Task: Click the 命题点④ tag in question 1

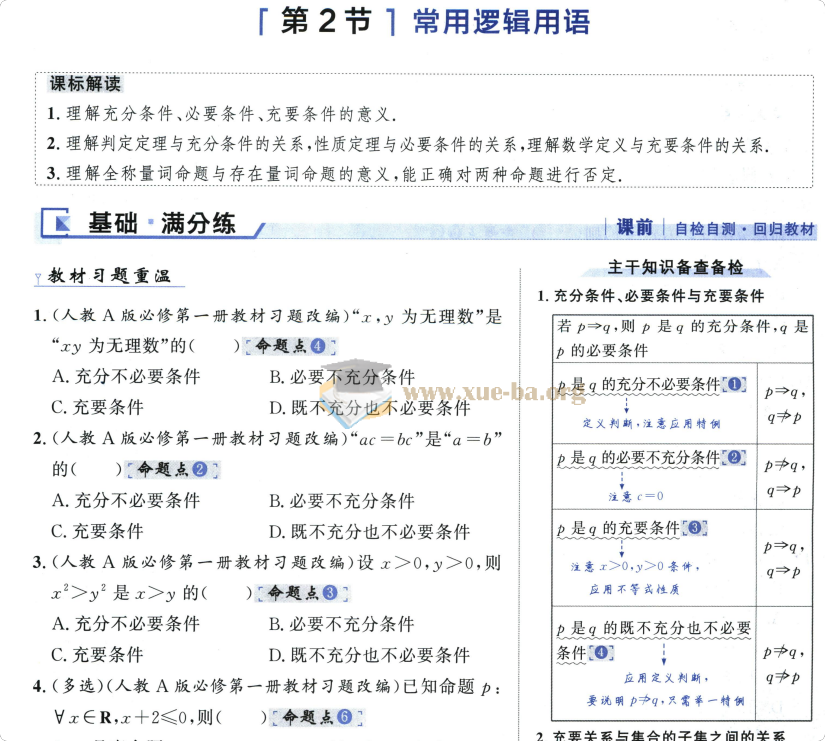Action: coord(289,346)
